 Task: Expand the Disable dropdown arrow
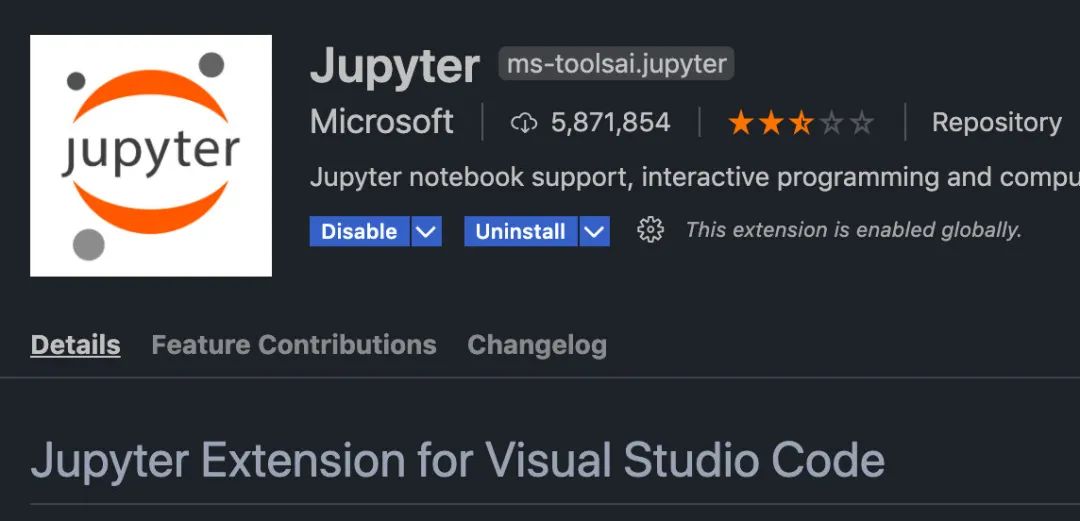pos(426,231)
